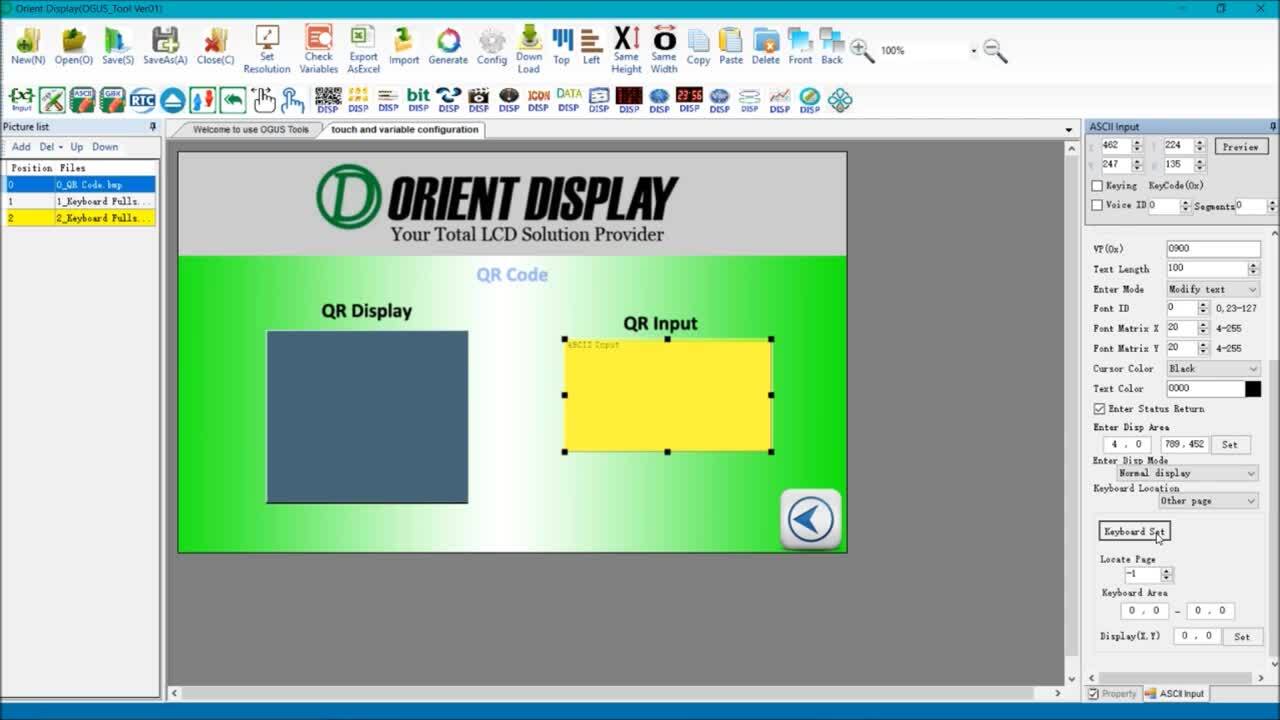Viewport: 1280px width, 720px height.
Task: Click the Keyboard Set button
Action: point(1134,532)
